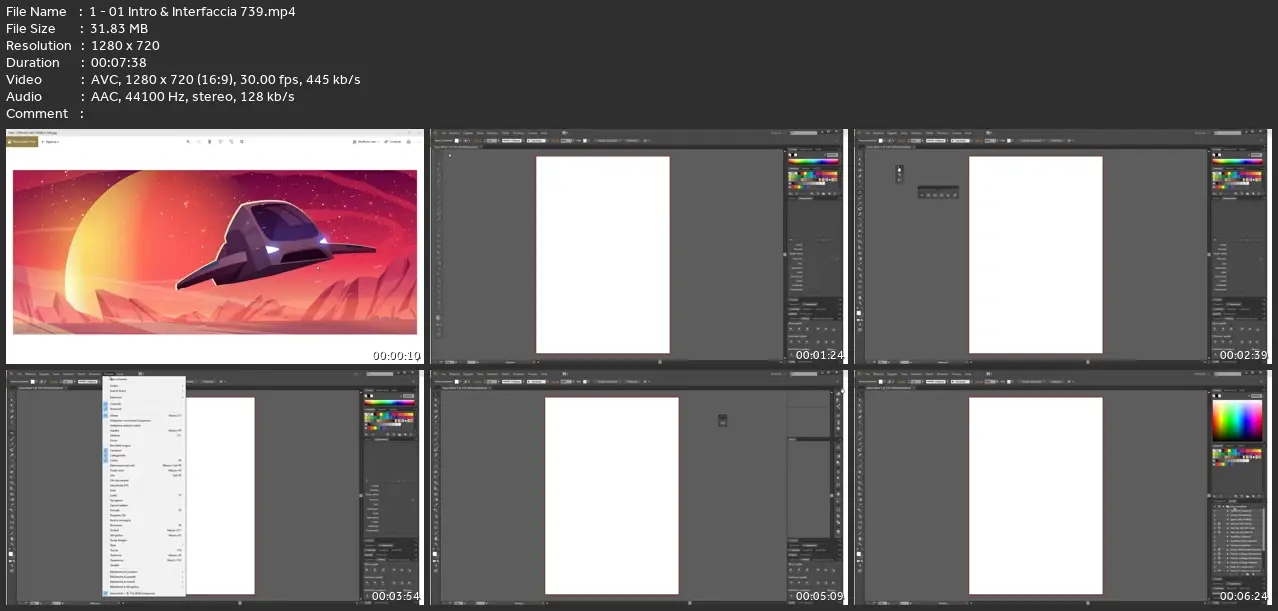Click the open dropdown menu list in the 00:03:54 frame
This screenshot has height=611, width=1278.
coord(145,487)
